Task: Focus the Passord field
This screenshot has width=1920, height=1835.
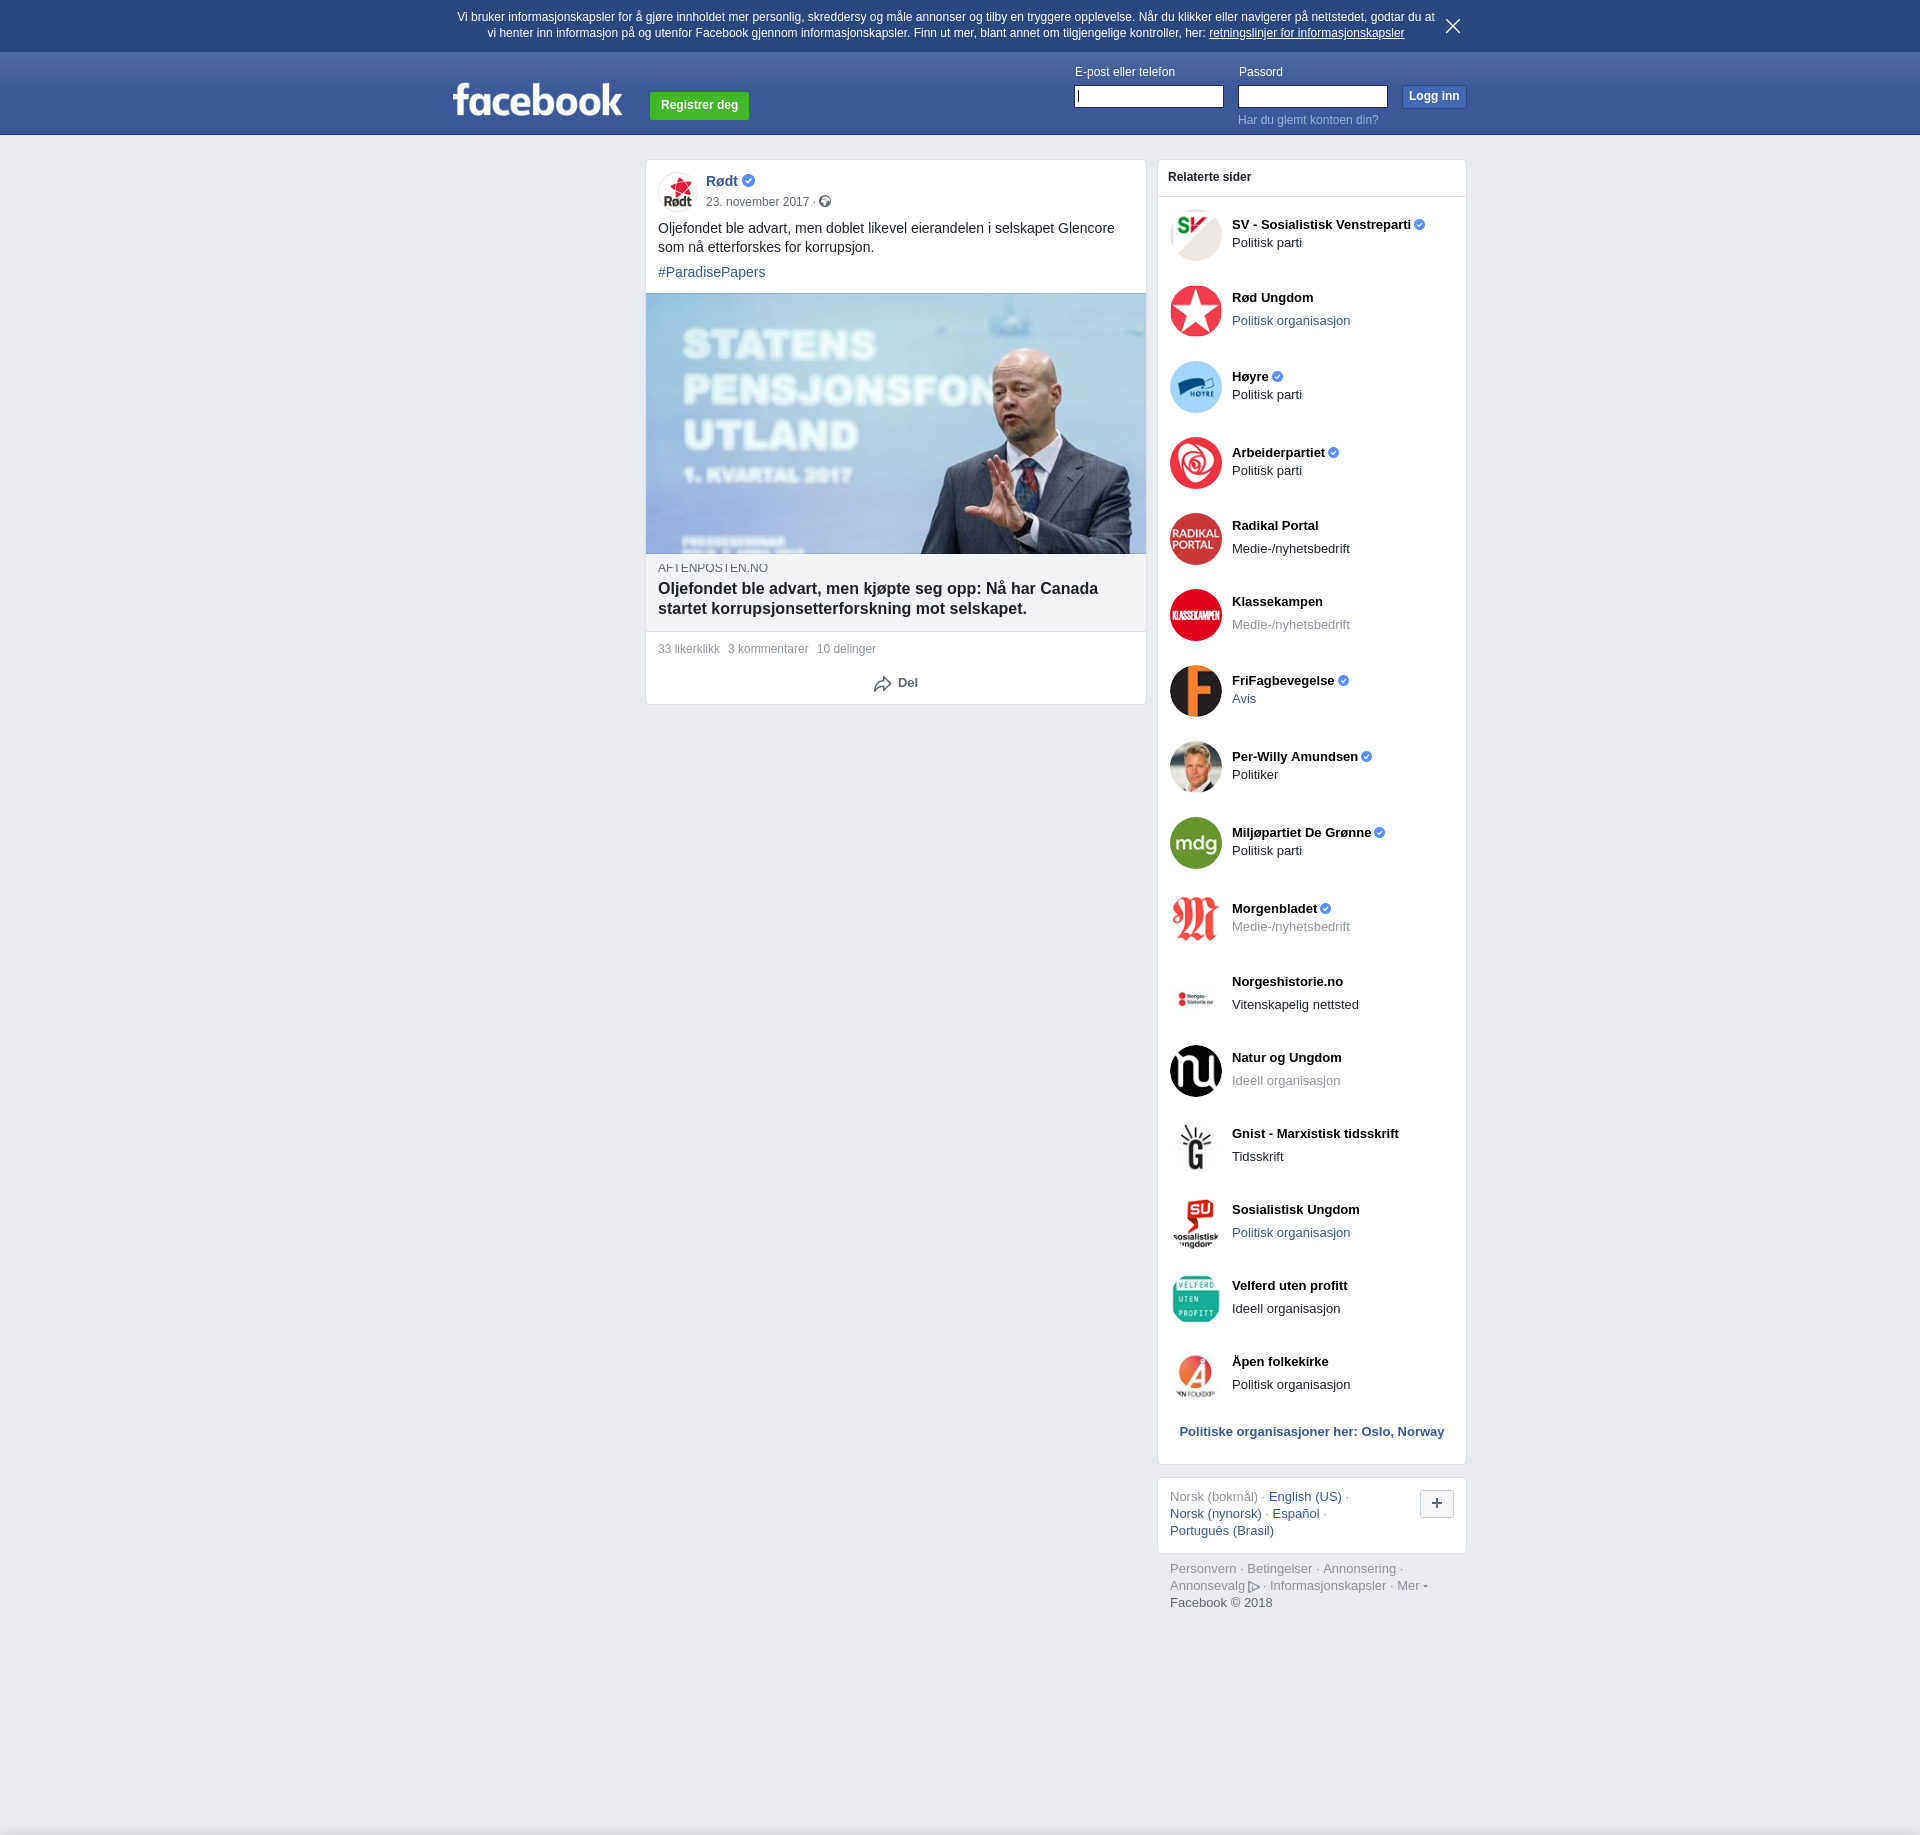Action: click(1313, 96)
